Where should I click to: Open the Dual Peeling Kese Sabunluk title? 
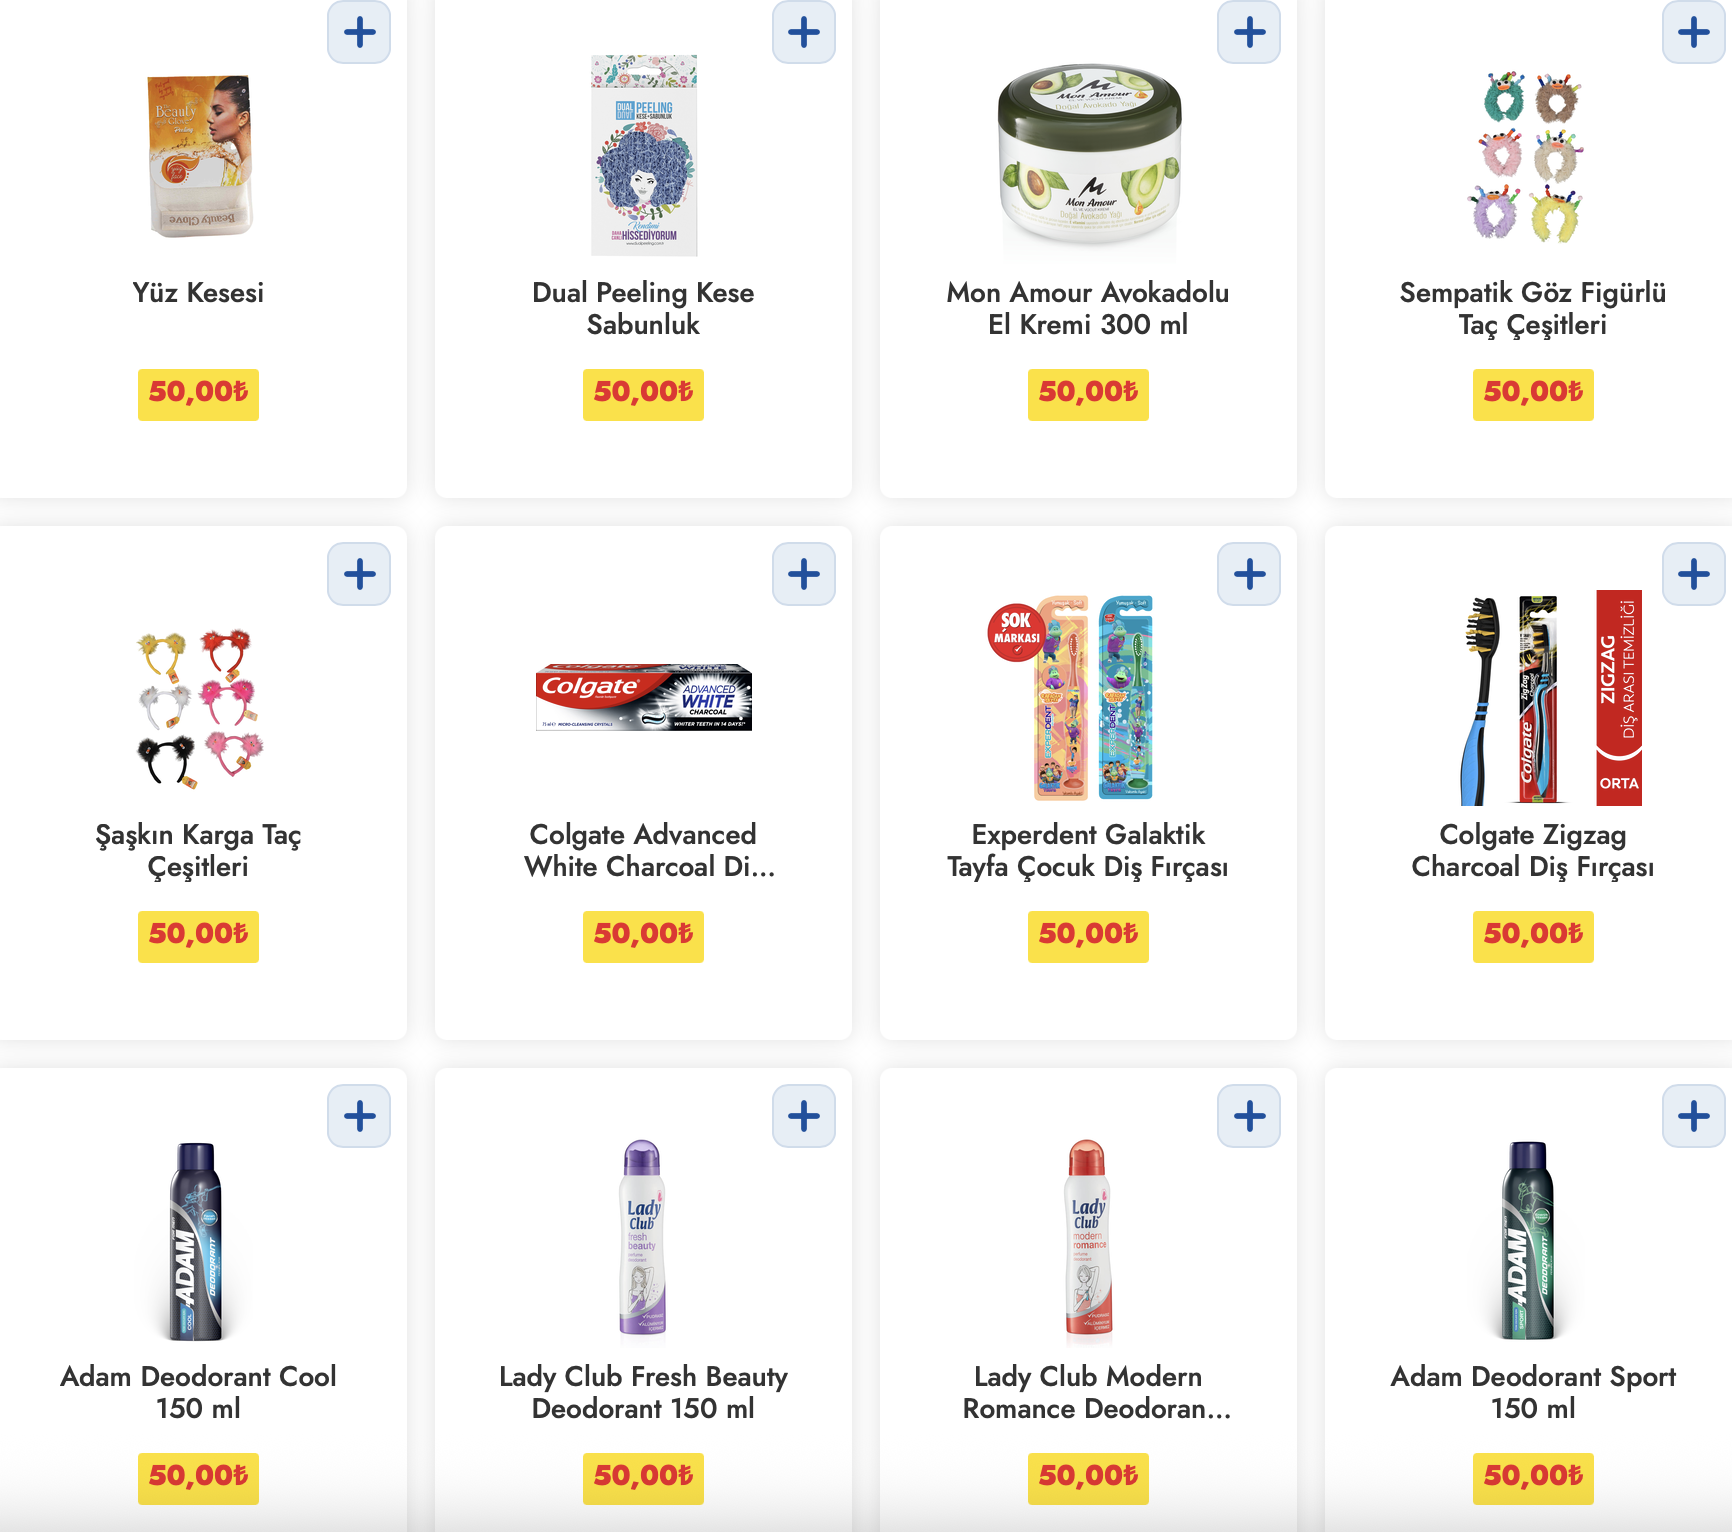(643, 308)
